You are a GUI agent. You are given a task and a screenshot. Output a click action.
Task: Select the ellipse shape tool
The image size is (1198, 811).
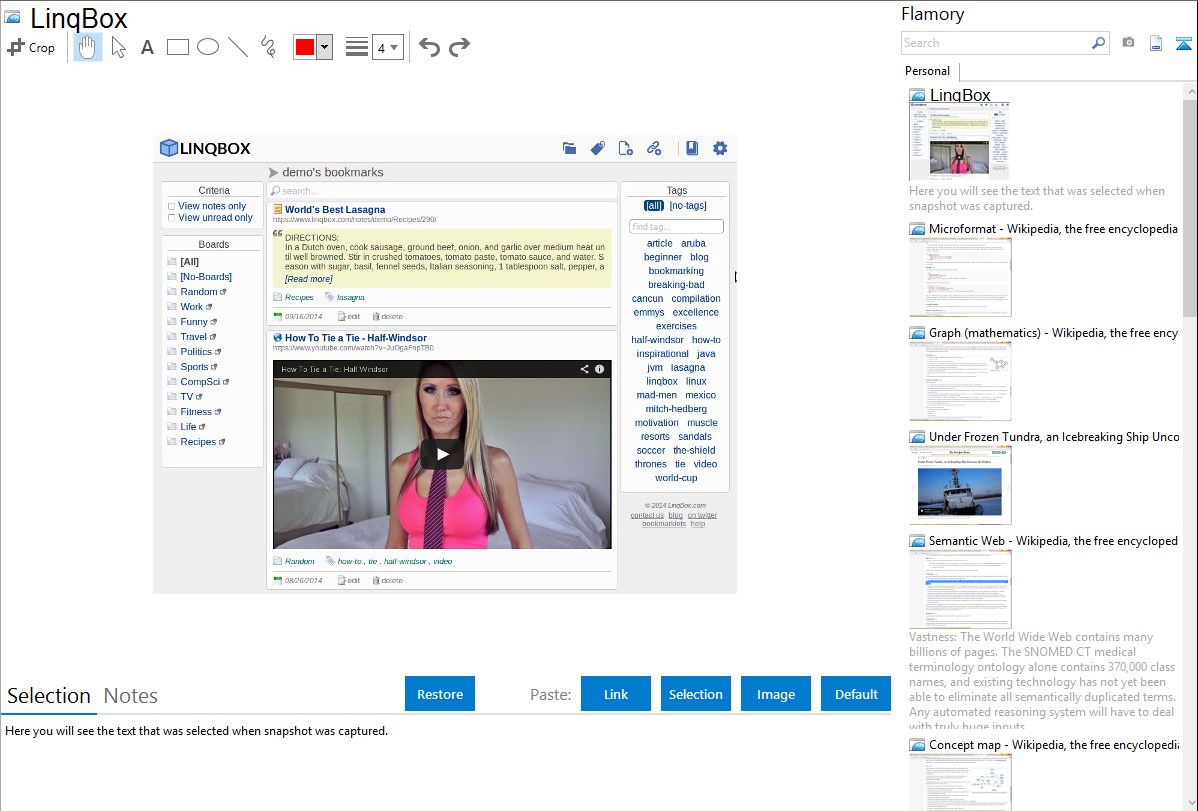(x=208, y=47)
